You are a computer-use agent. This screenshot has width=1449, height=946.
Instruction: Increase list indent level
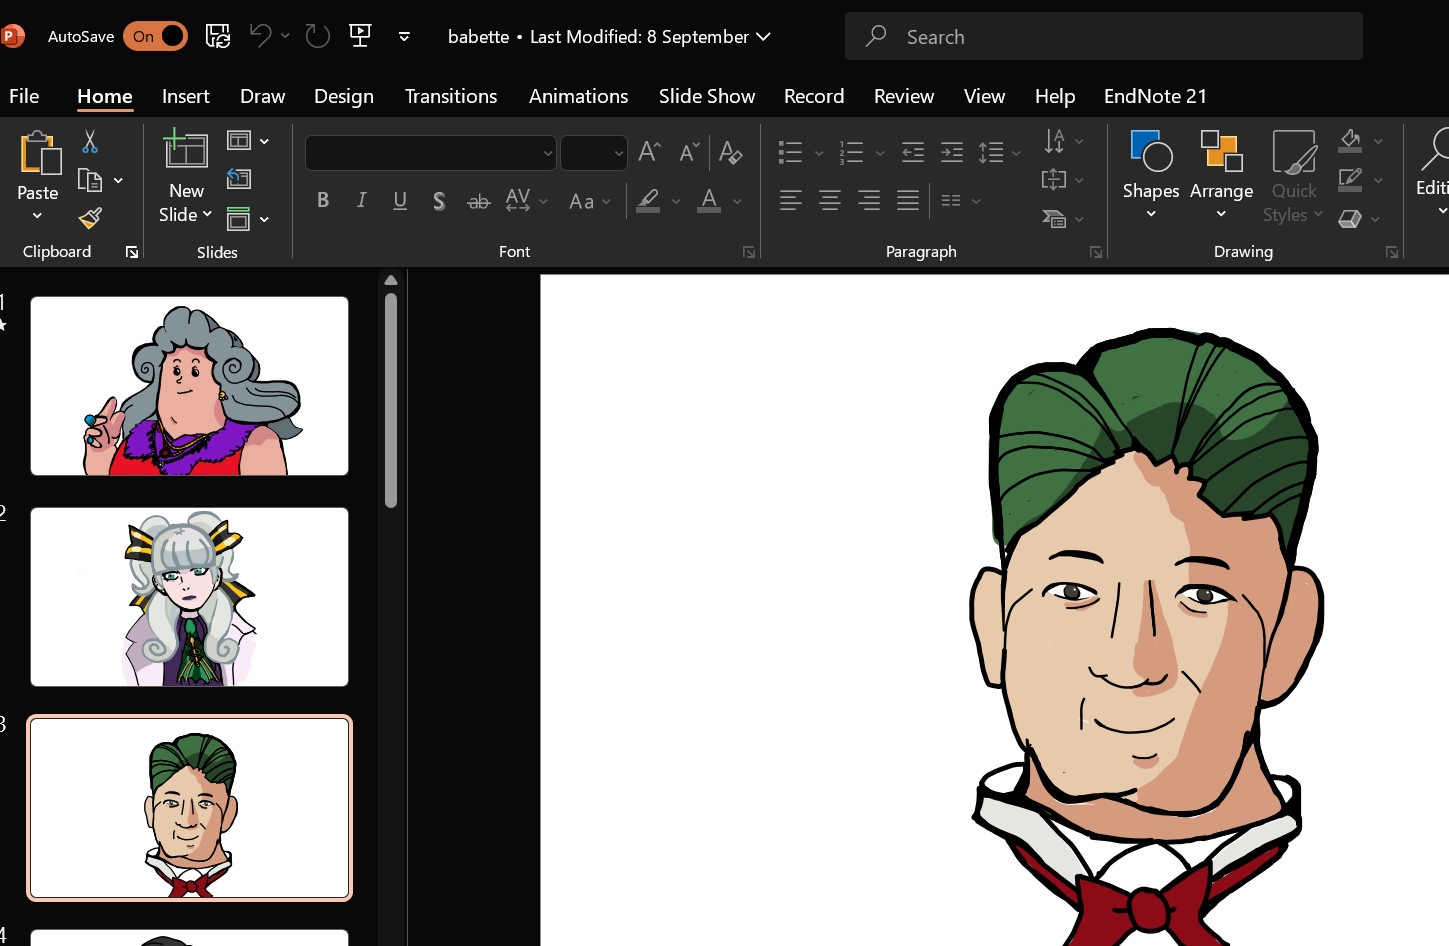click(x=952, y=152)
